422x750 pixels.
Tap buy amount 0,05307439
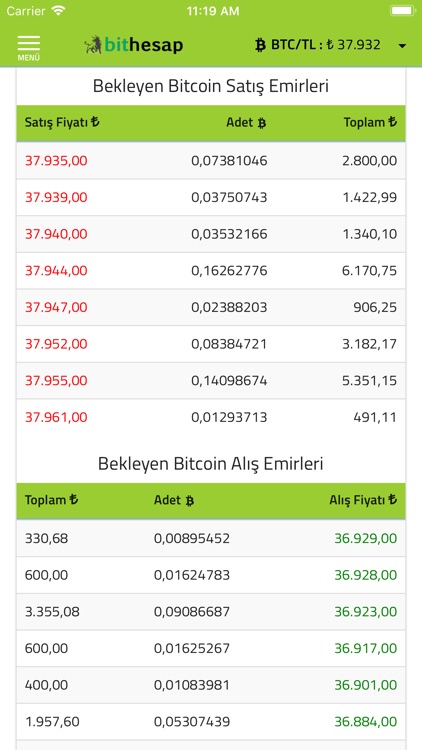point(192,722)
